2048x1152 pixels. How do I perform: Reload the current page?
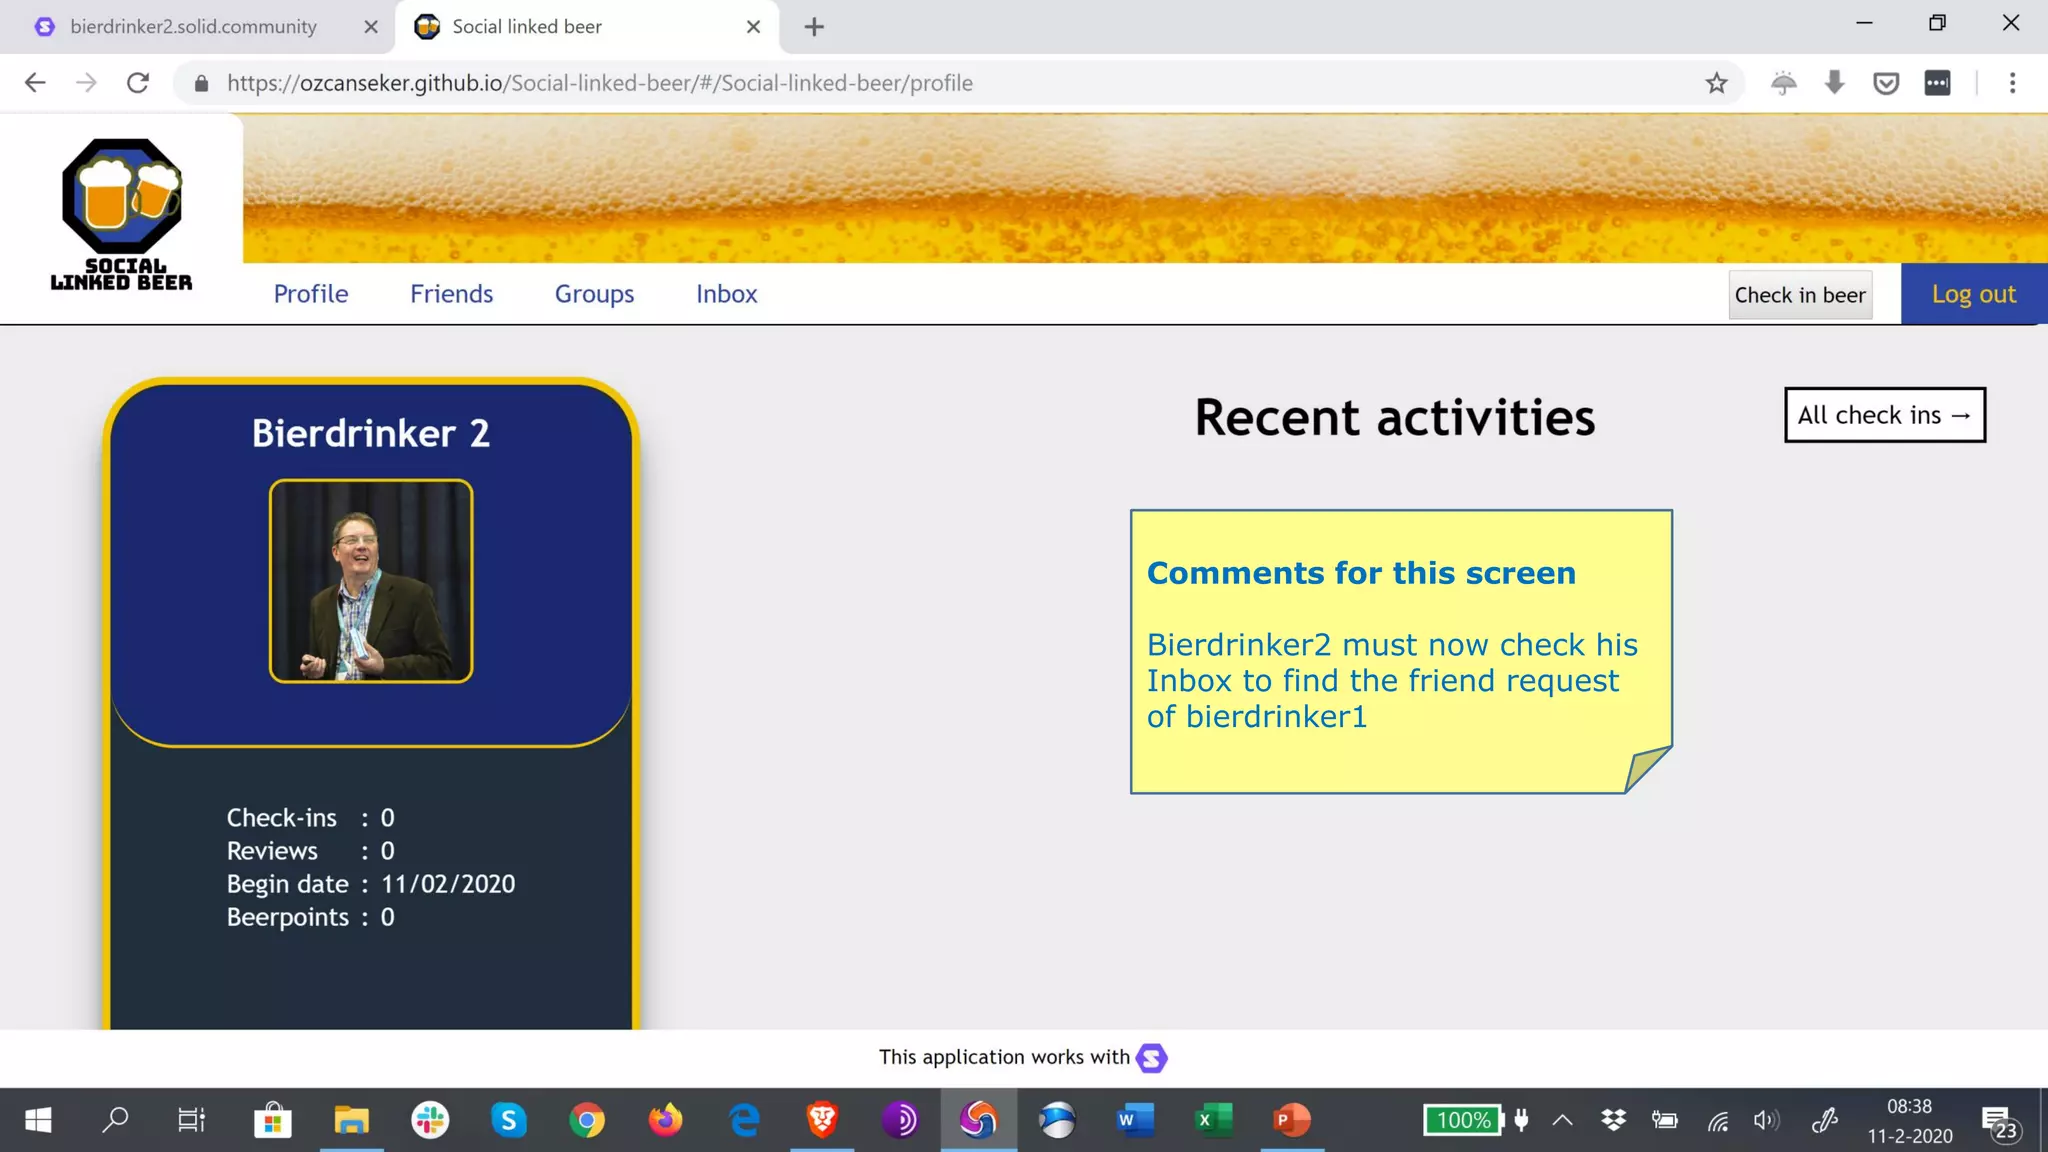click(138, 83)
